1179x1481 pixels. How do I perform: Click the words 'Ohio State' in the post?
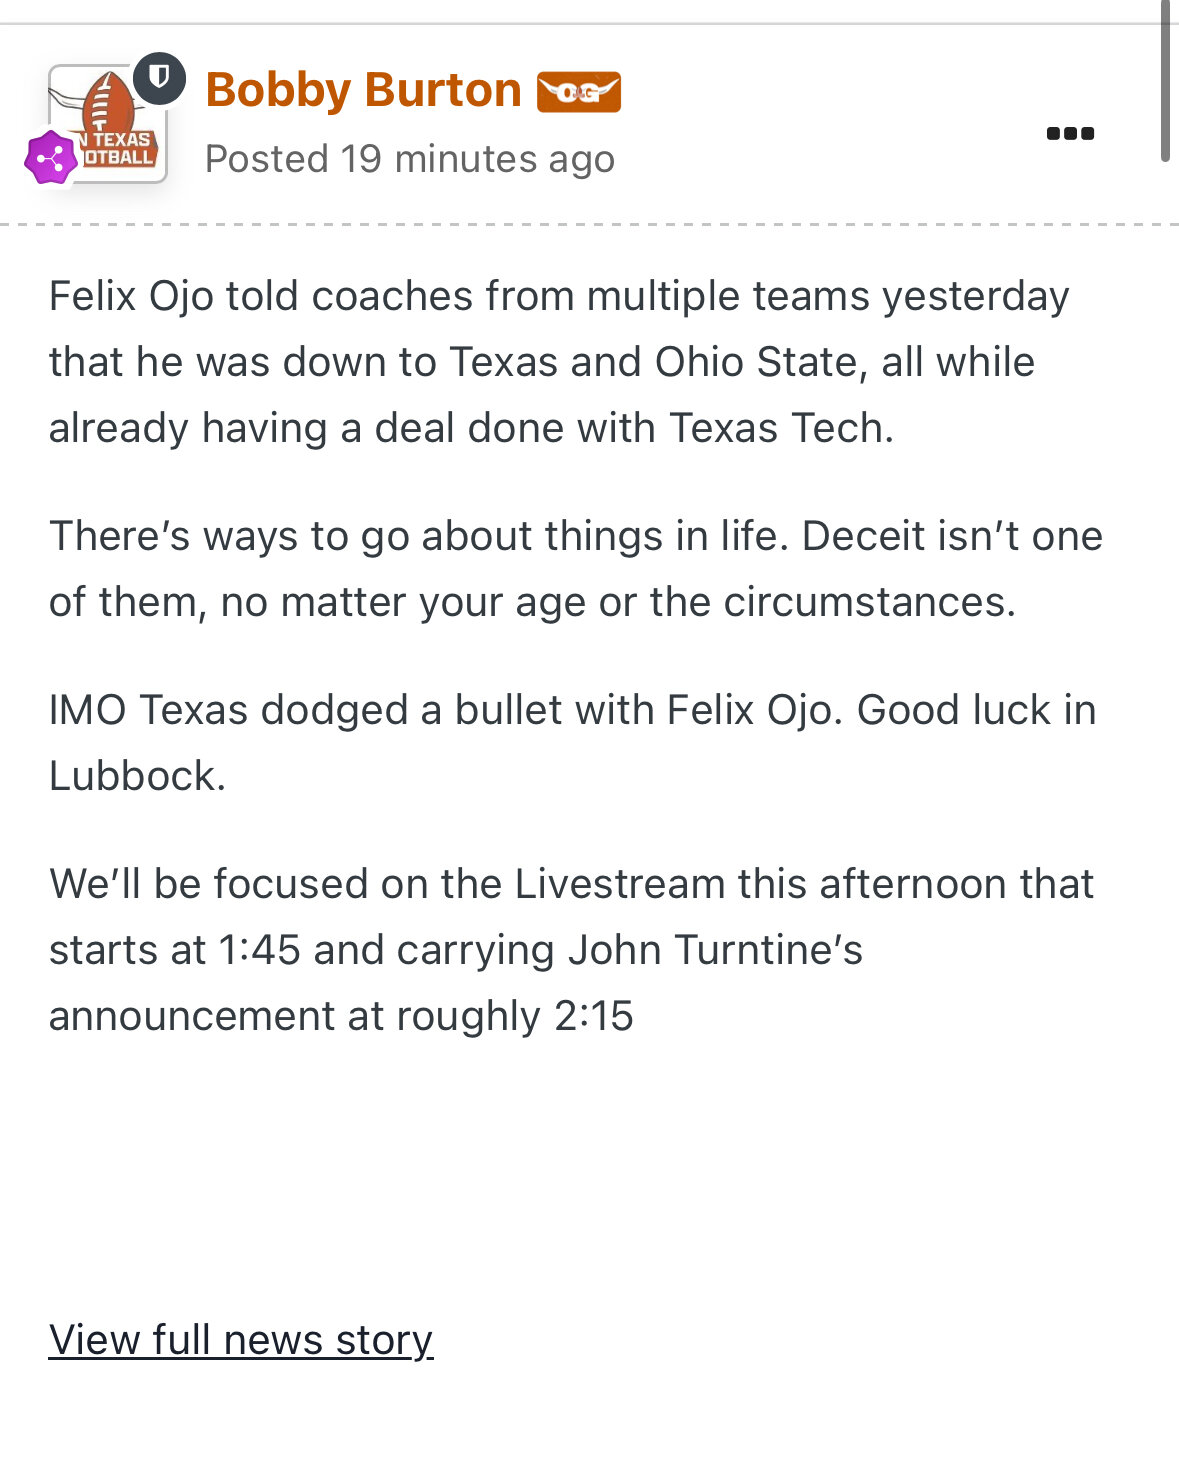761,362
